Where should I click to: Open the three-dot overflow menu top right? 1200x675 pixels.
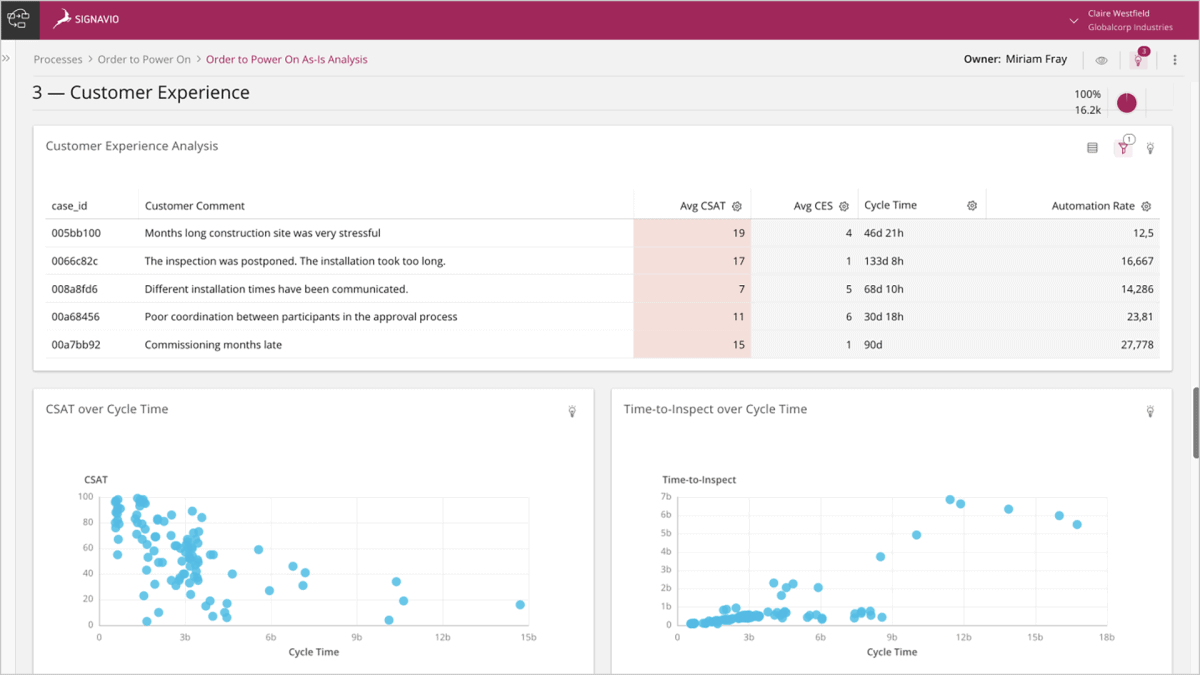coord(1174,60)
